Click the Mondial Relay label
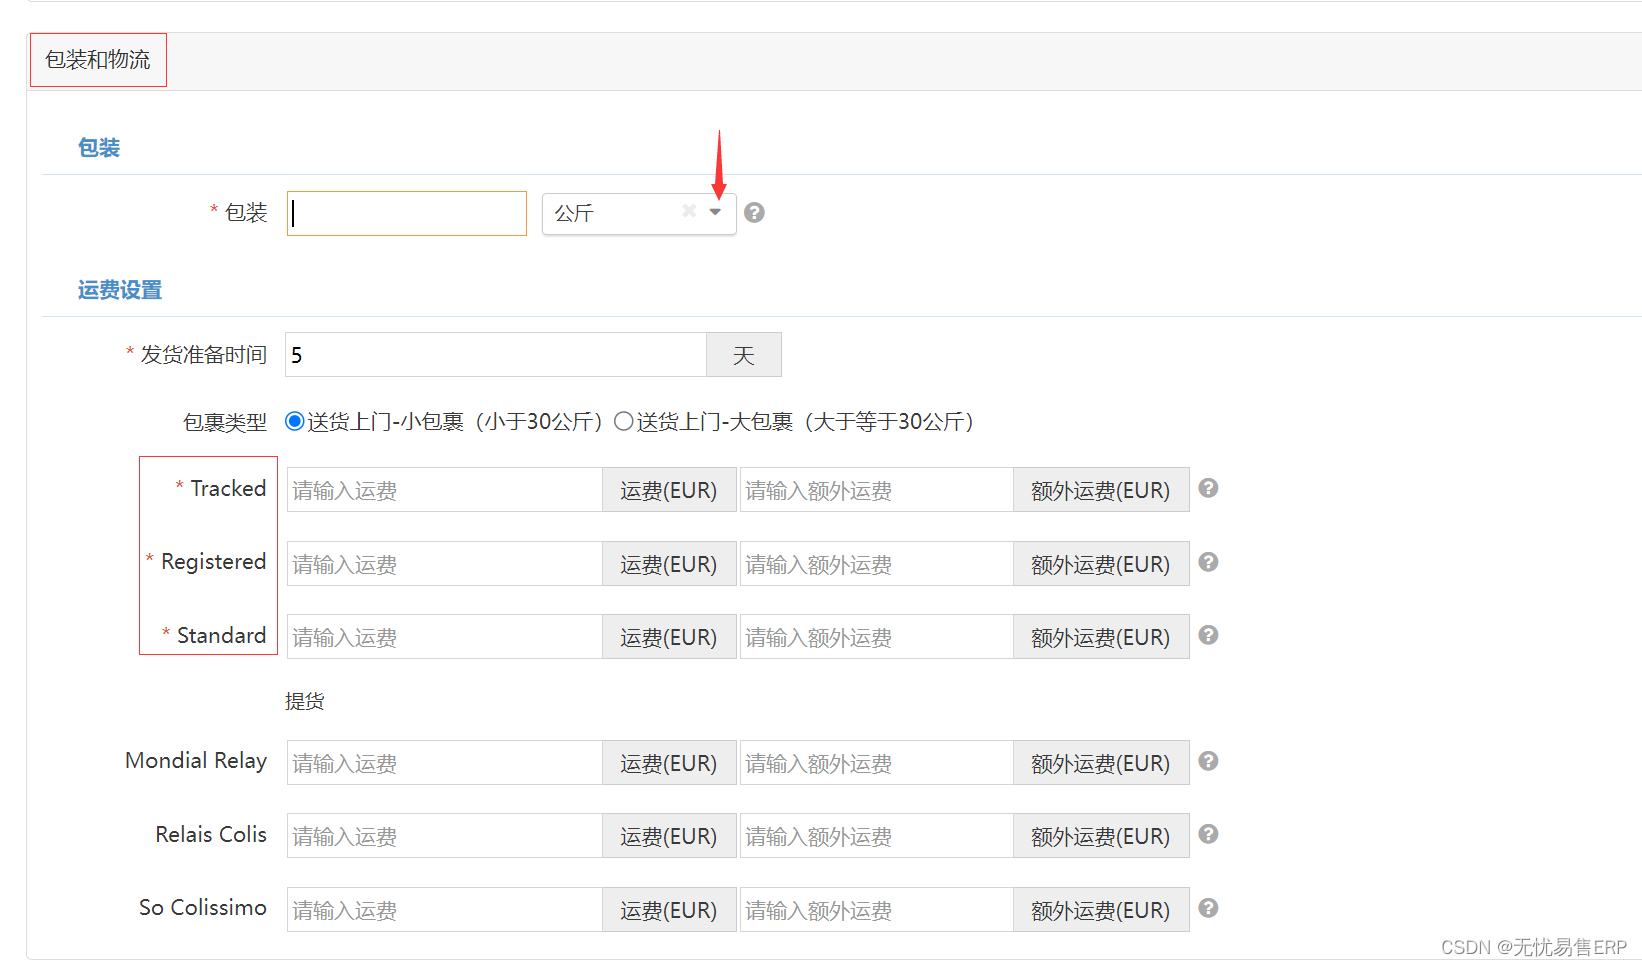The height and width of the screenshot is (966, 1642). click(196, 761)
